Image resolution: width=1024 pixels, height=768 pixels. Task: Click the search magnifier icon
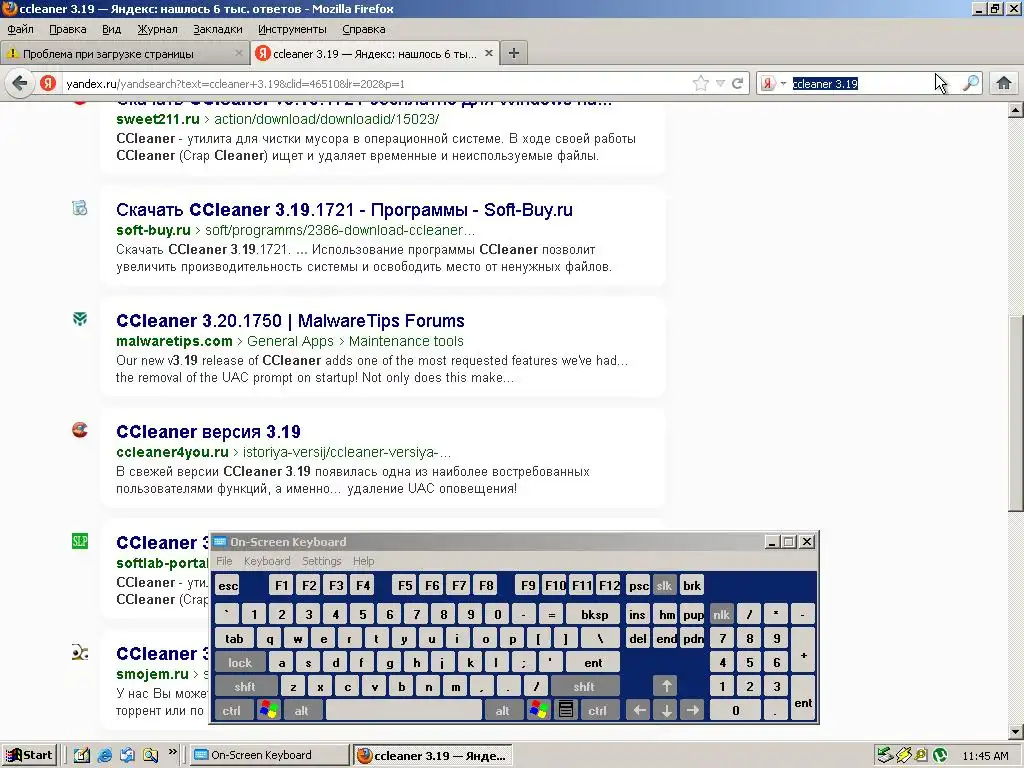(971, 84)
